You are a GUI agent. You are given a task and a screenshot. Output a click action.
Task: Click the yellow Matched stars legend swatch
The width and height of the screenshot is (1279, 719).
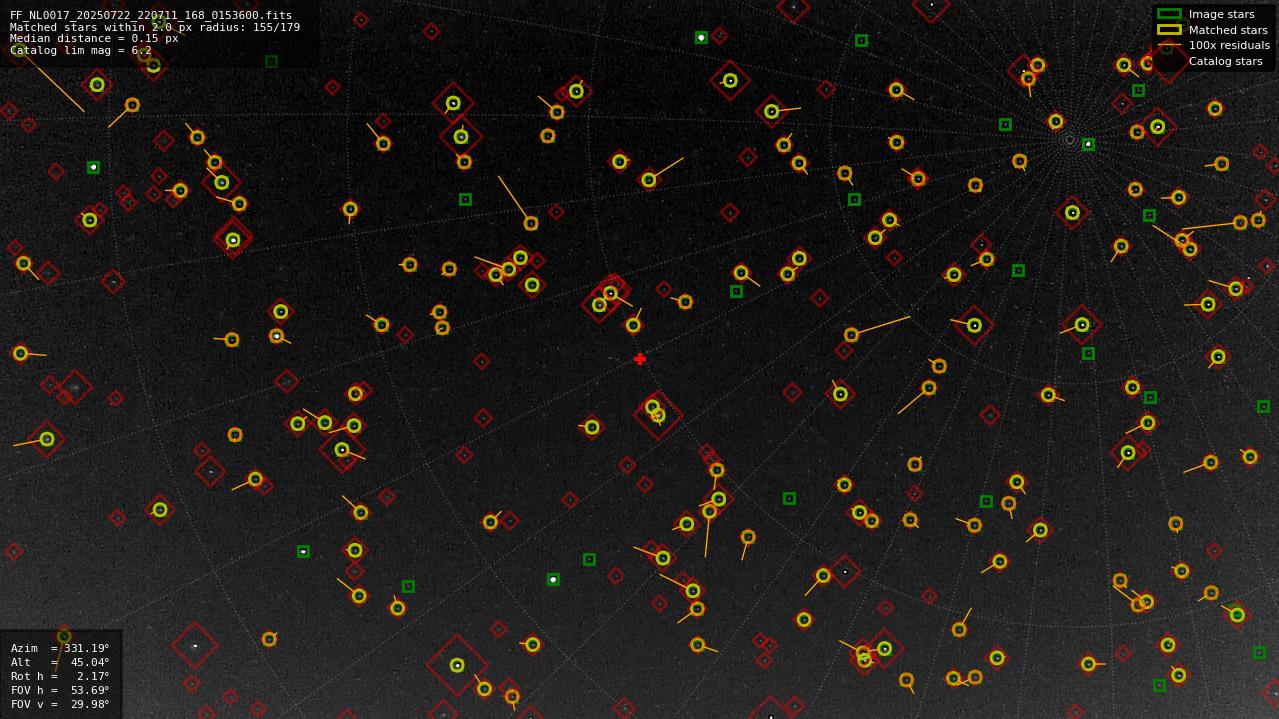(1168, 30)
